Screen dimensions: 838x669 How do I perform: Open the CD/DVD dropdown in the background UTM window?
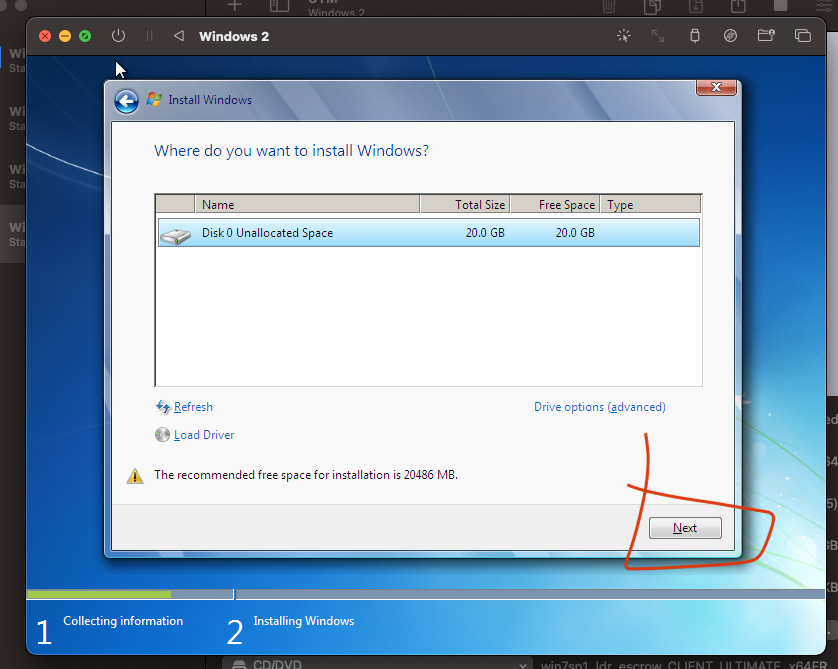(378, 664)
